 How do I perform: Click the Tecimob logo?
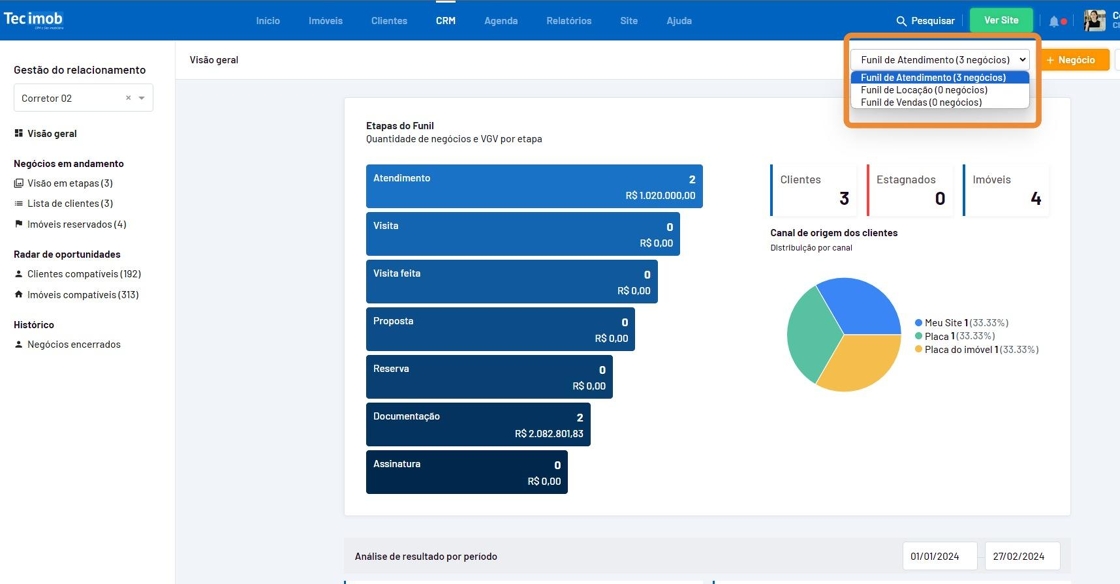34,20
